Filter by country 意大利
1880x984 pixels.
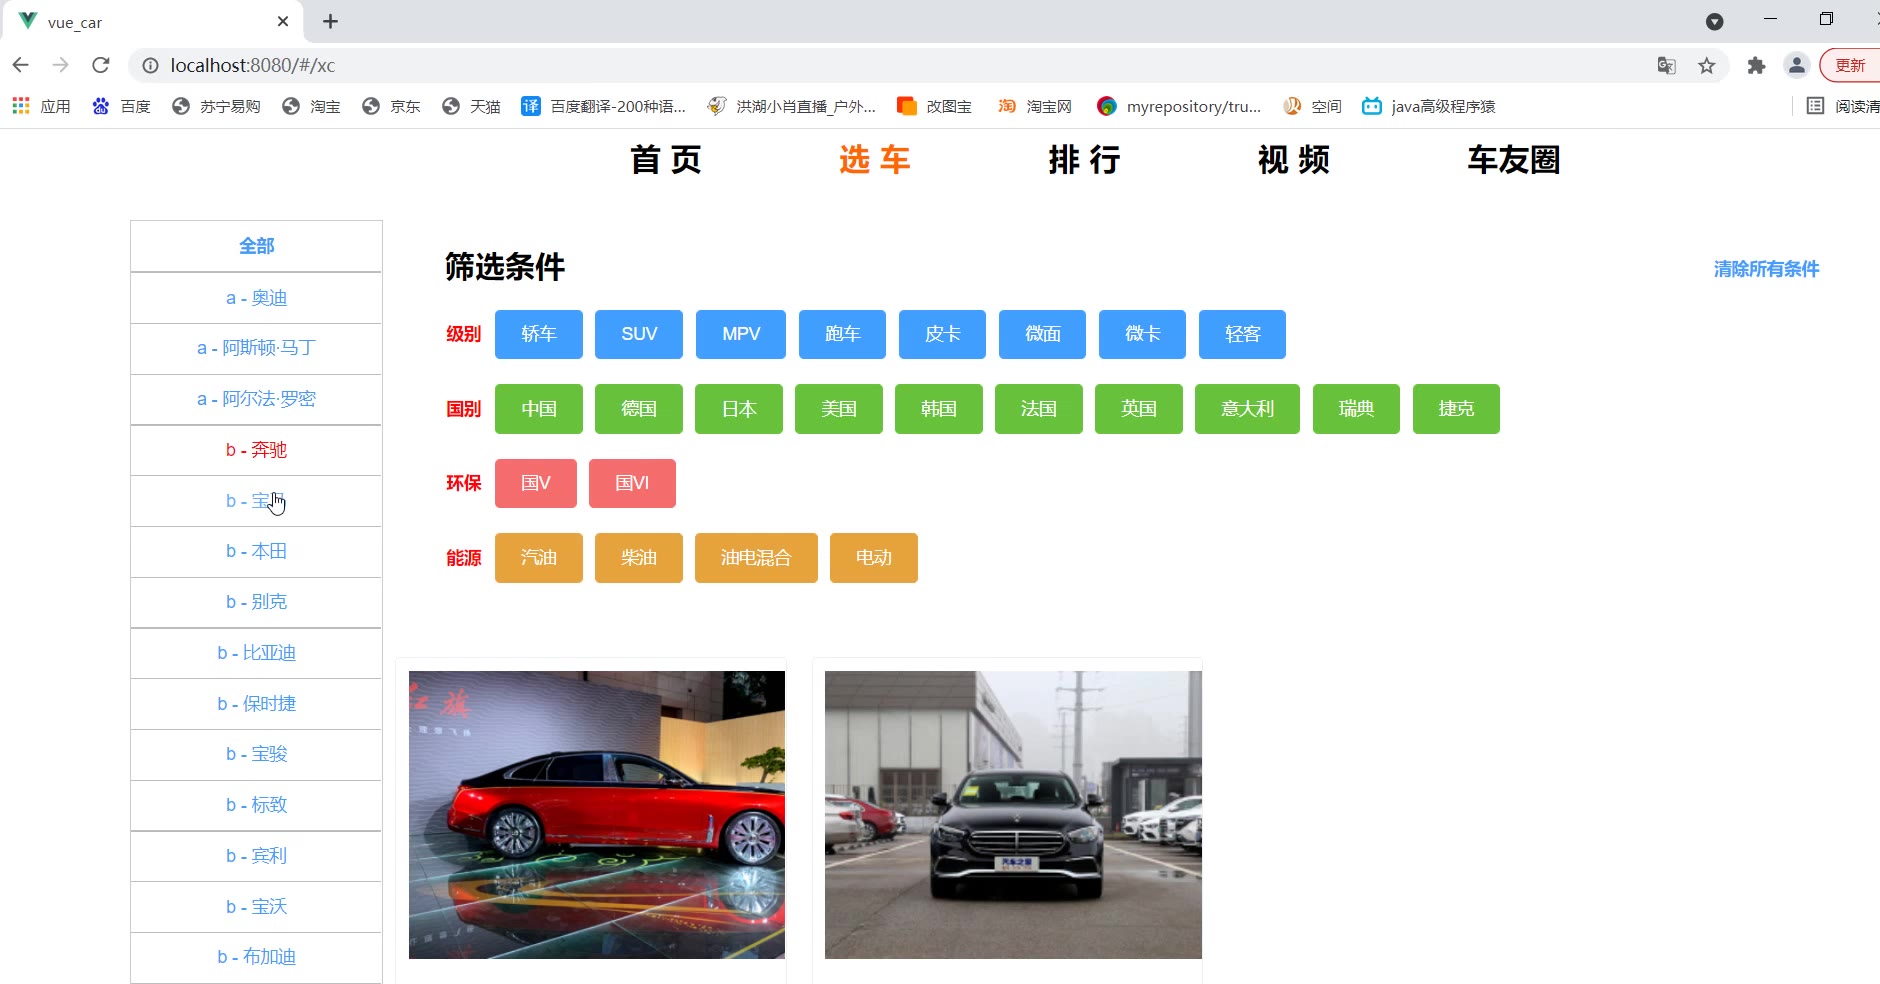coord(1247,409)
